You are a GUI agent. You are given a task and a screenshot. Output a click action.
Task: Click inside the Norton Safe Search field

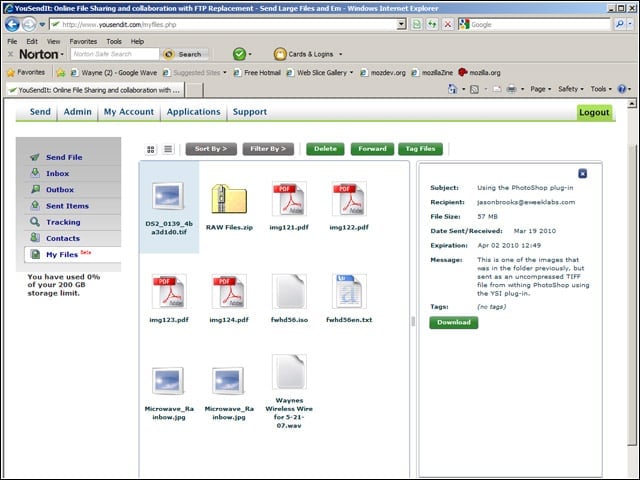coord(115,54)
